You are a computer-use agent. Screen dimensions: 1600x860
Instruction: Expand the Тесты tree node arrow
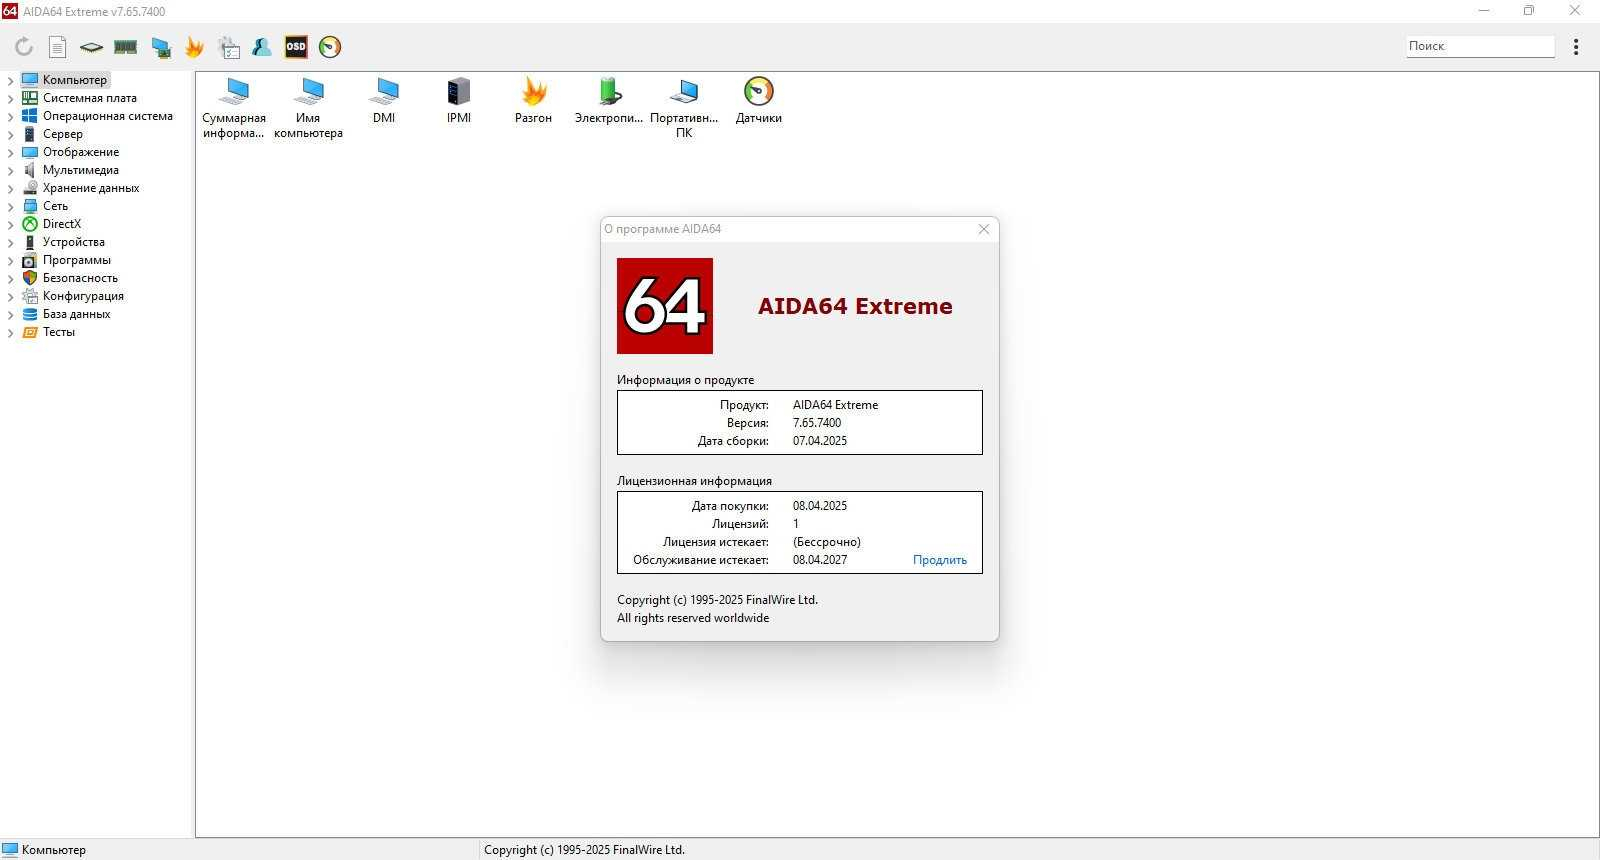[10, 332]
